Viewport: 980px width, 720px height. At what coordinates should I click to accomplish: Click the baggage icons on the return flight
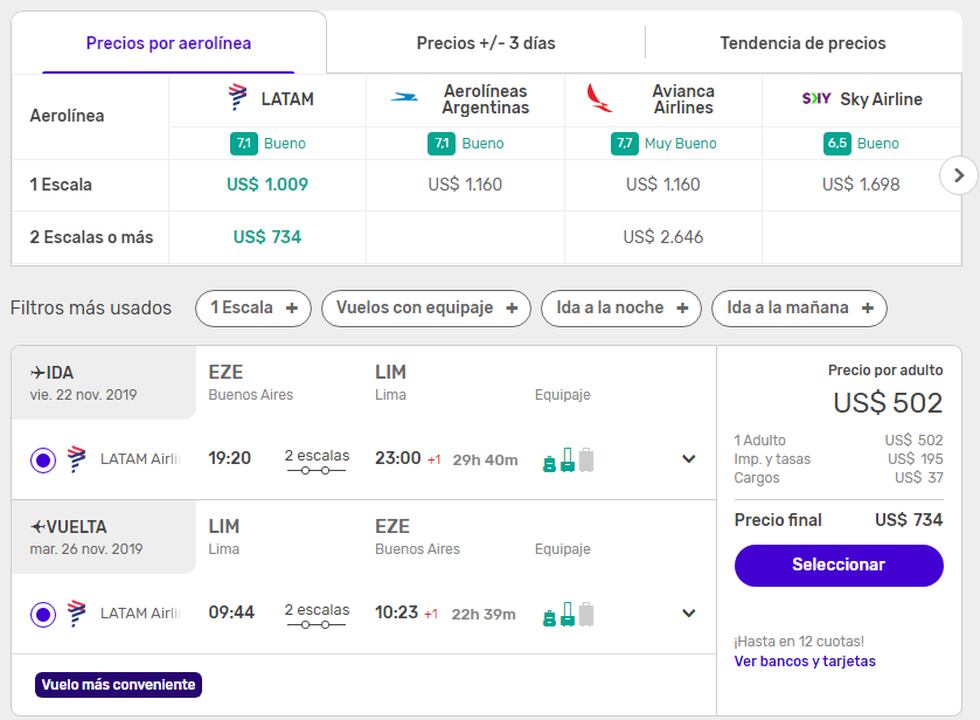click(567, 614)
